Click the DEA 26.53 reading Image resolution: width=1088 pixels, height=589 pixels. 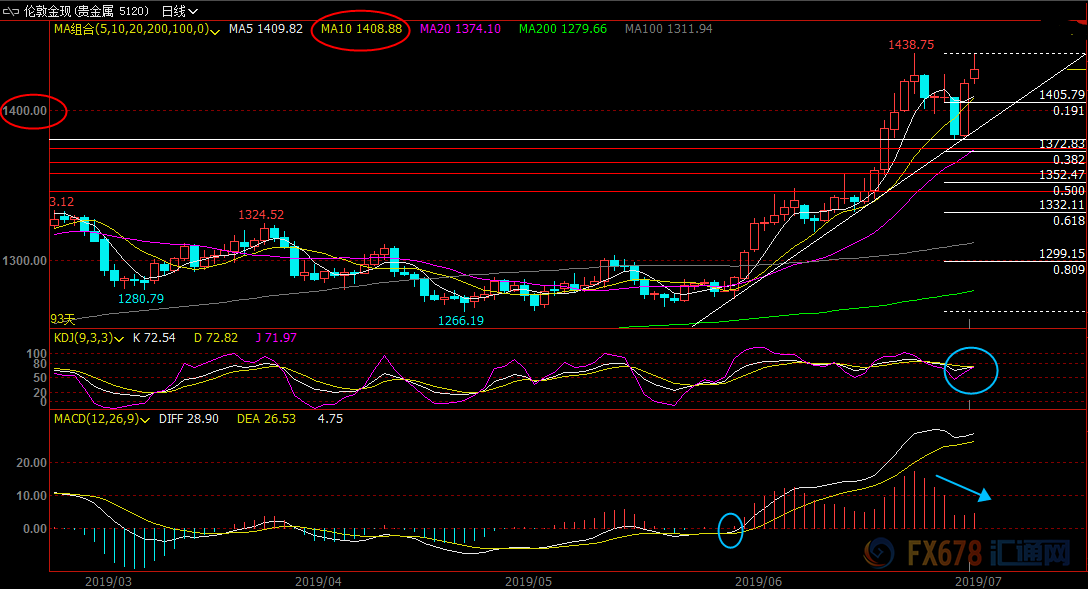click(266, 419)
